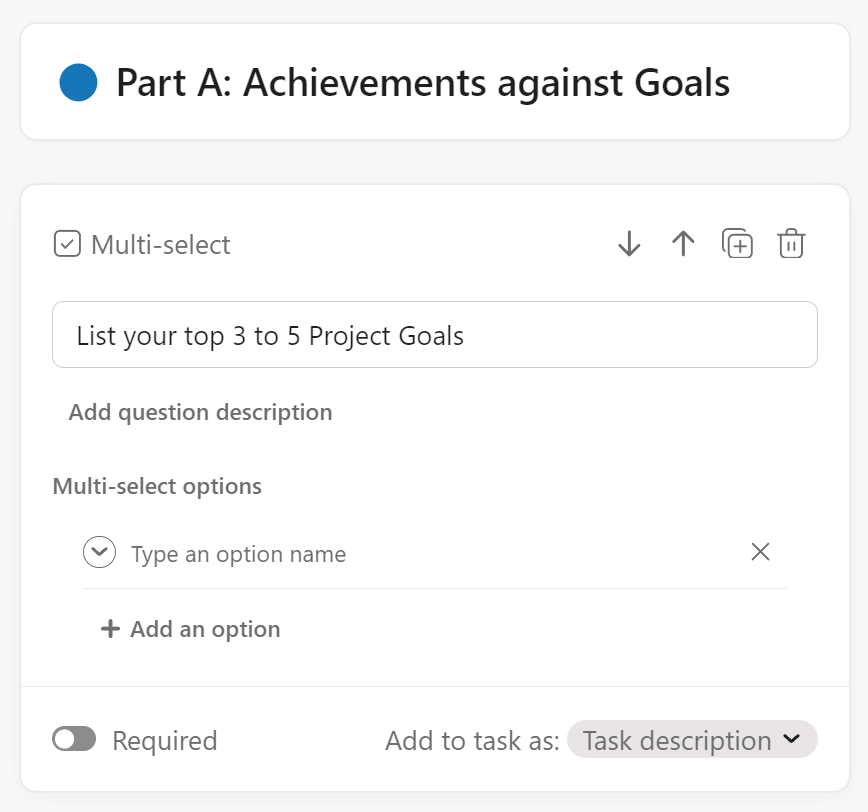Duplicate the Multi-select question

pyautogui.click(x=737, y=244)
